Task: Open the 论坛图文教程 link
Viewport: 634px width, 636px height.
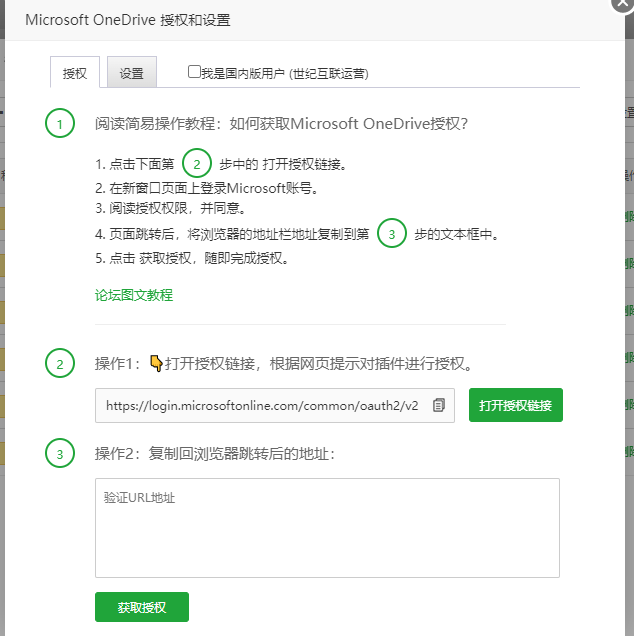Action: 134,295
